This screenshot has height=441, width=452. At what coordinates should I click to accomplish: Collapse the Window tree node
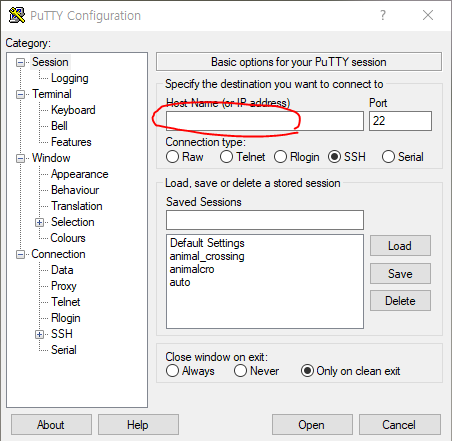[x=20, y=158]
